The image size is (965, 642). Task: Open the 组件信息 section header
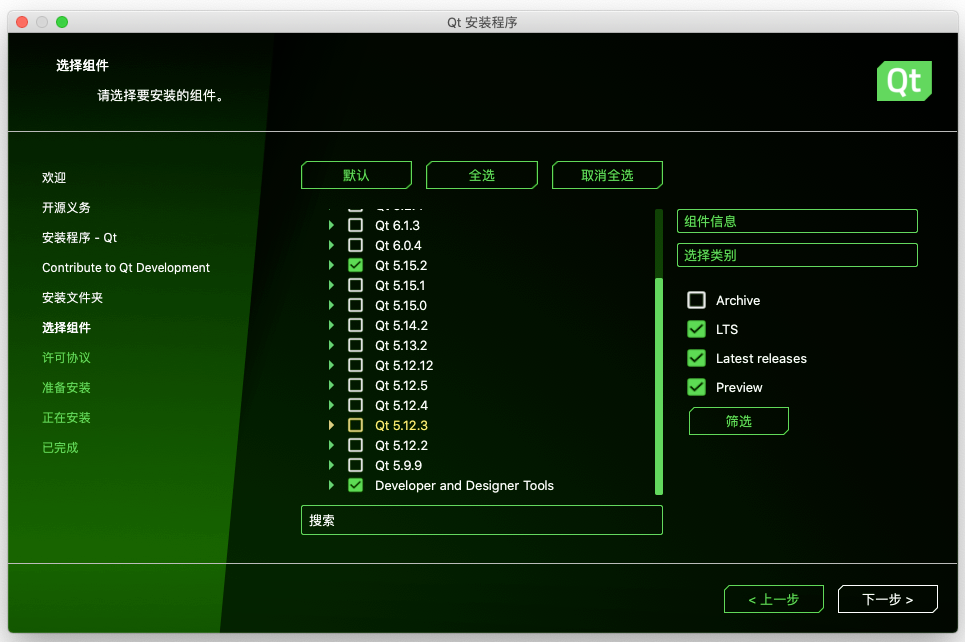click(797, 221)
